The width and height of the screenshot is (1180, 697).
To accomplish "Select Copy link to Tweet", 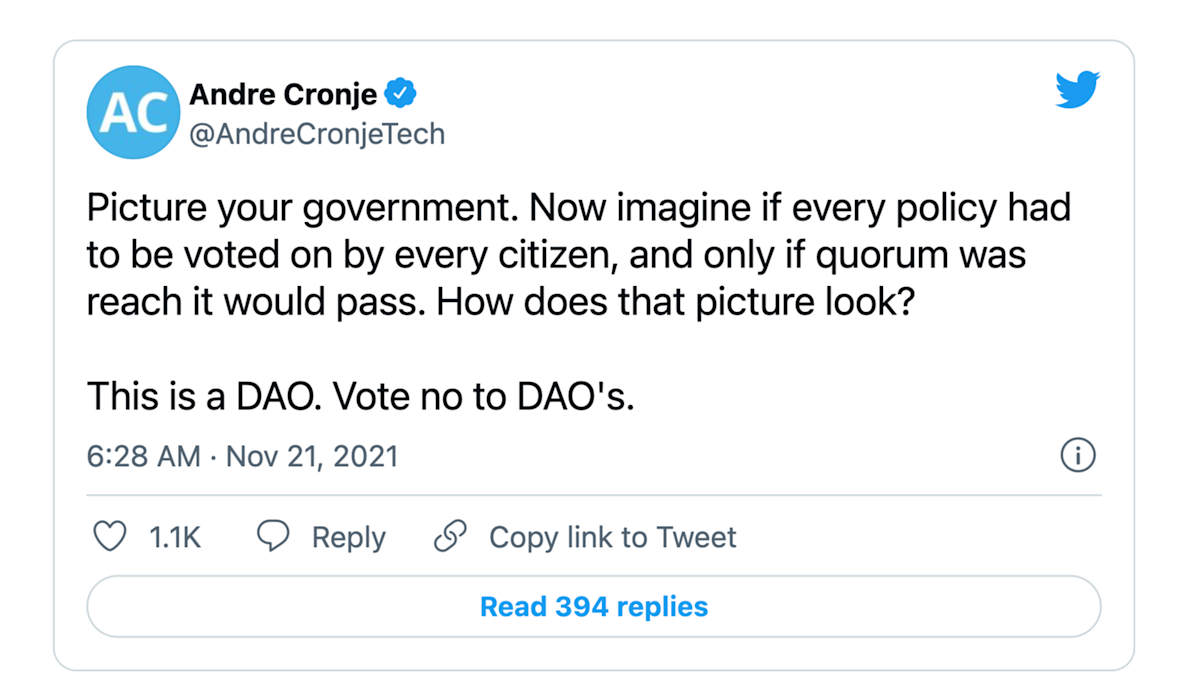I will pos(613,537).
